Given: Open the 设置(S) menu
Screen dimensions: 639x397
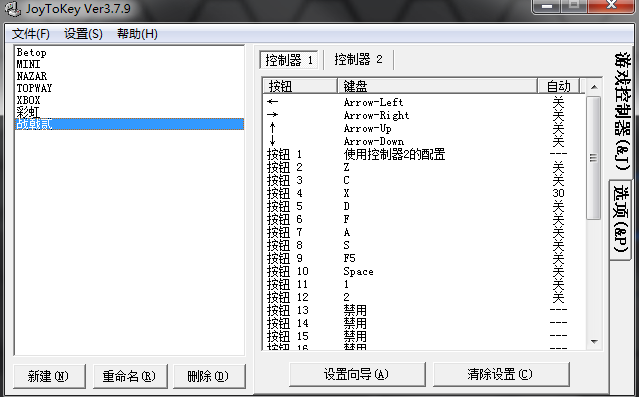Looking at the screenshot, I should coord(84,34).
